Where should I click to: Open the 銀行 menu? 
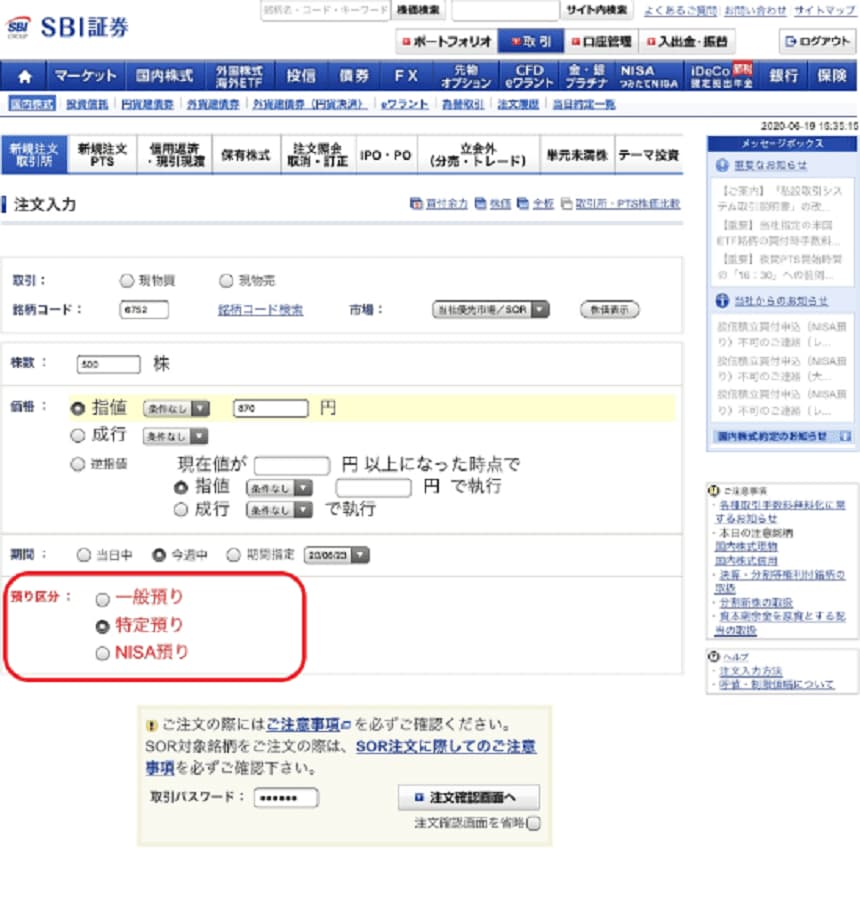pos(783,76)
